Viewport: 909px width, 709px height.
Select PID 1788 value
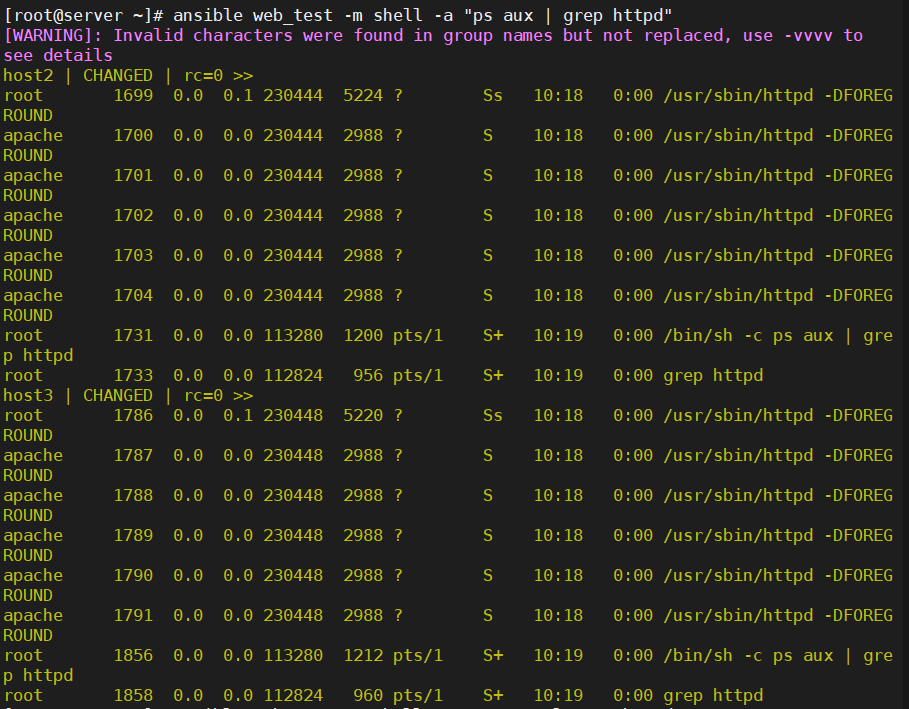(133, 496)
